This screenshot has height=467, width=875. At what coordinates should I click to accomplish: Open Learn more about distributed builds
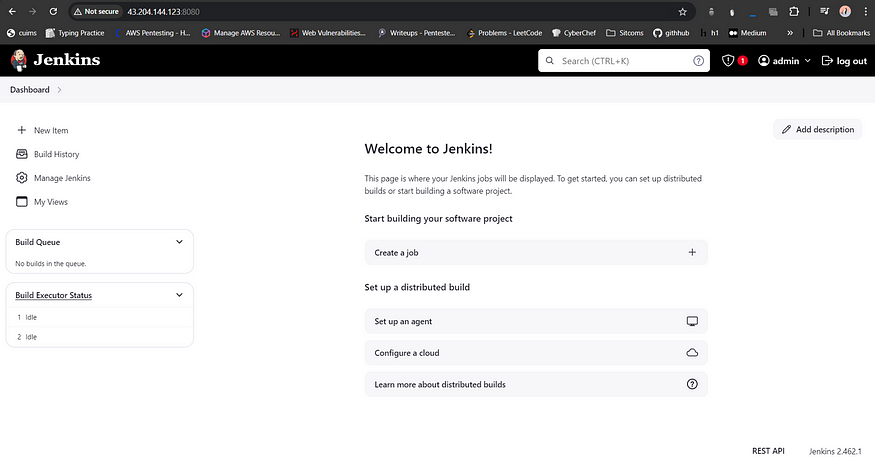(x=536, y=384)
